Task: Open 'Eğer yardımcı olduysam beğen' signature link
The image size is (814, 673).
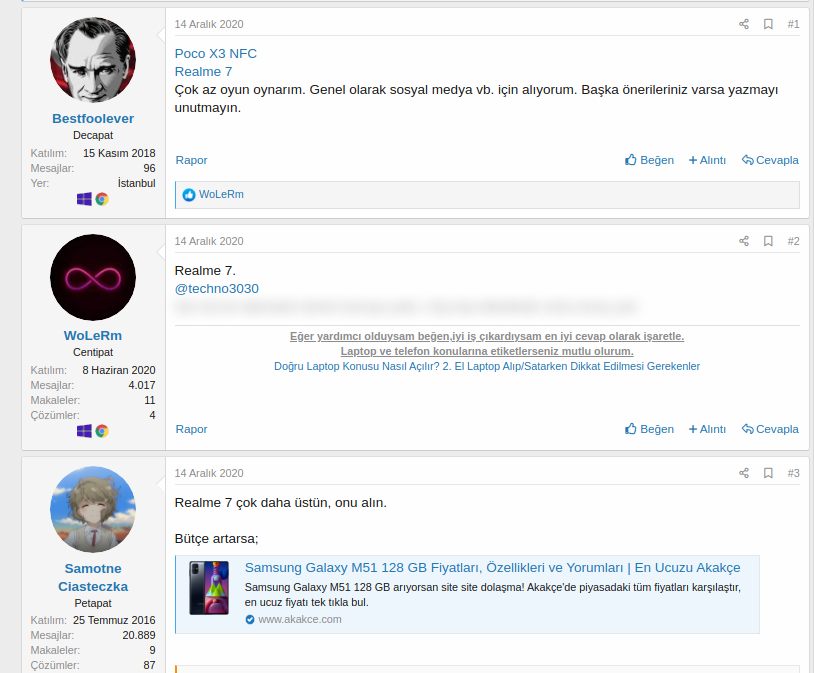Action: pos(487,336)
